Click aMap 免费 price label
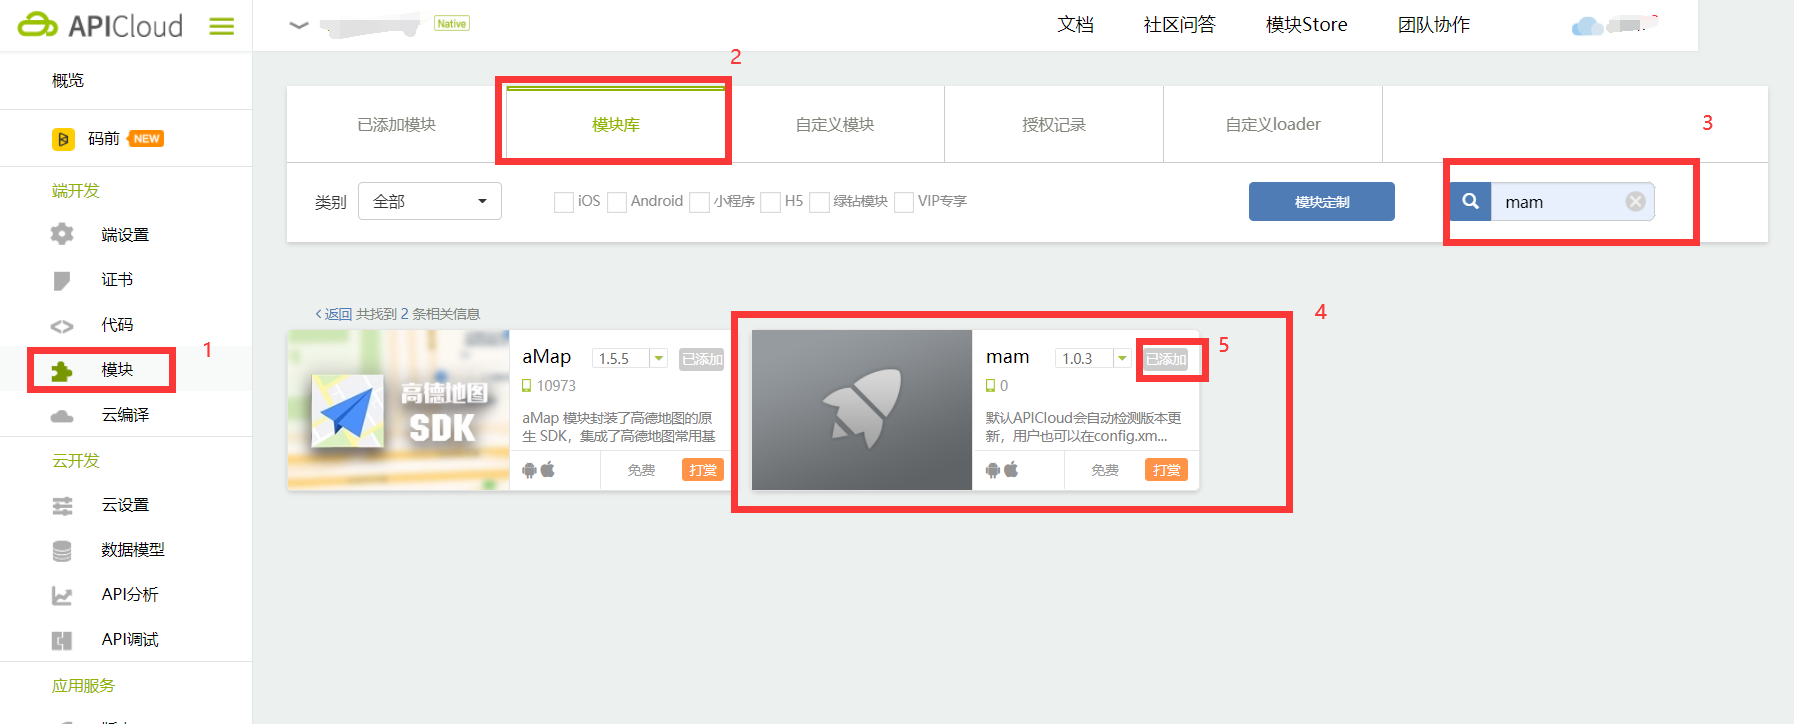Screen dimensions: 1794x724 point(641,470)
